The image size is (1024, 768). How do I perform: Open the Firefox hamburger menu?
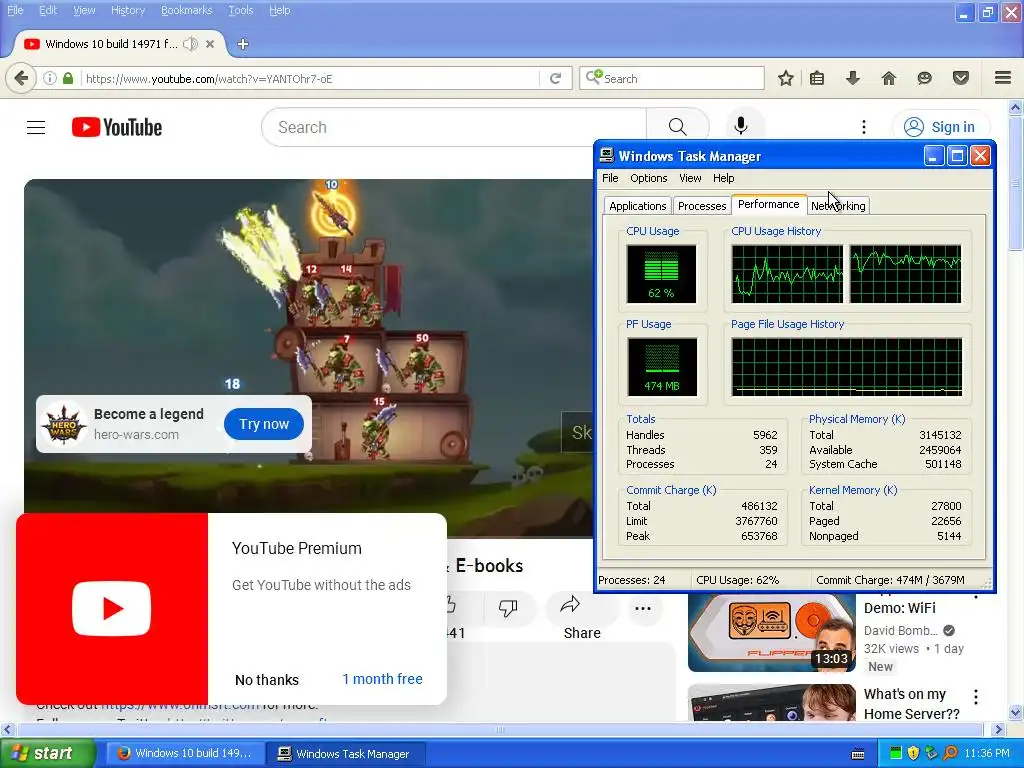tap(1003, 78)
